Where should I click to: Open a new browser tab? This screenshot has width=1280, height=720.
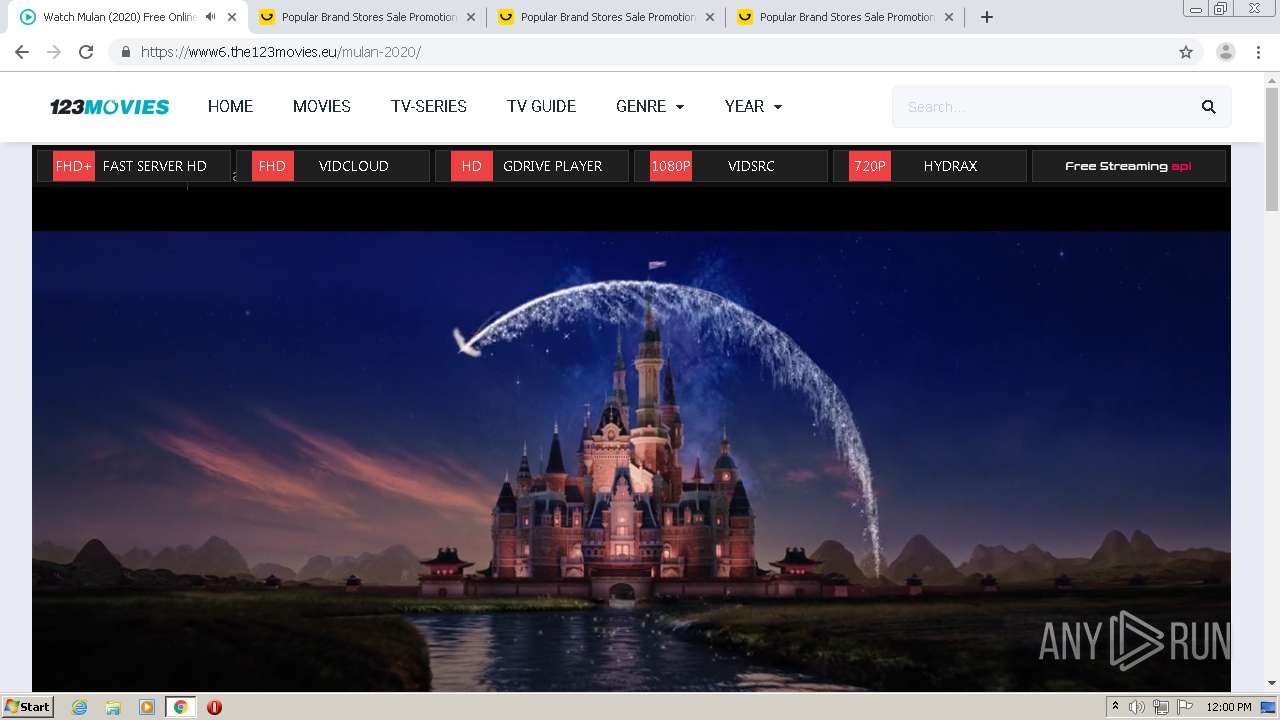987,17
